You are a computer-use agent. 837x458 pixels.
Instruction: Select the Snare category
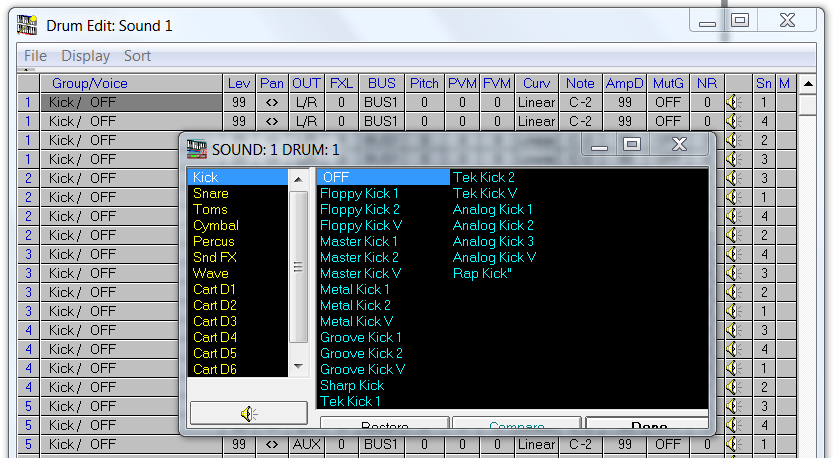tap(210, 193)
